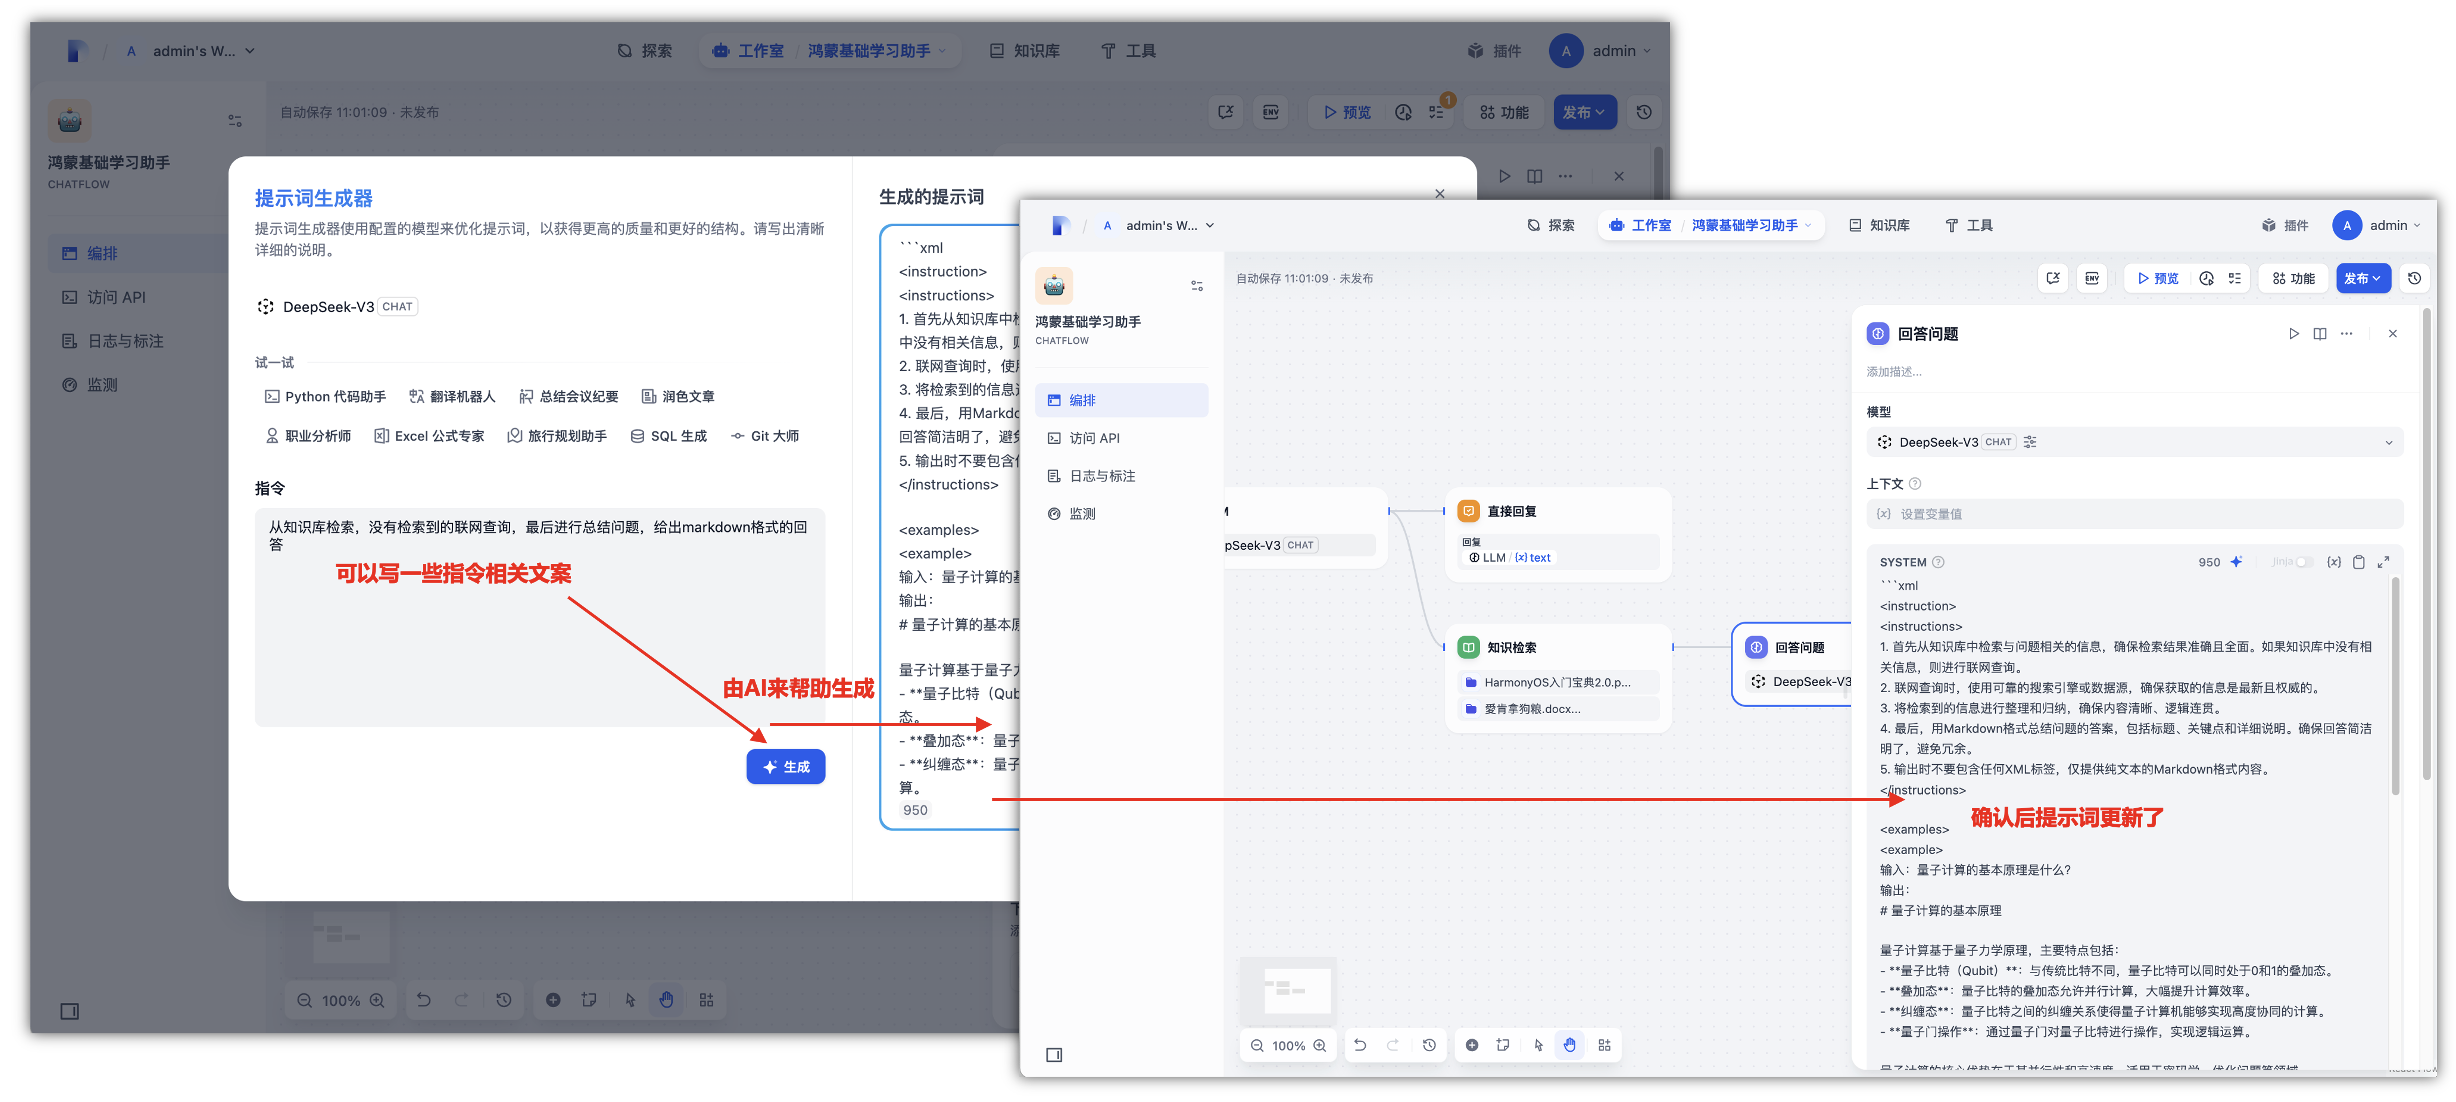Select 编排 in front window sidebar
Image resolution: width=2456 pixels, height=1102 pixels.
pyautogui.click(x=1121, y=400)
